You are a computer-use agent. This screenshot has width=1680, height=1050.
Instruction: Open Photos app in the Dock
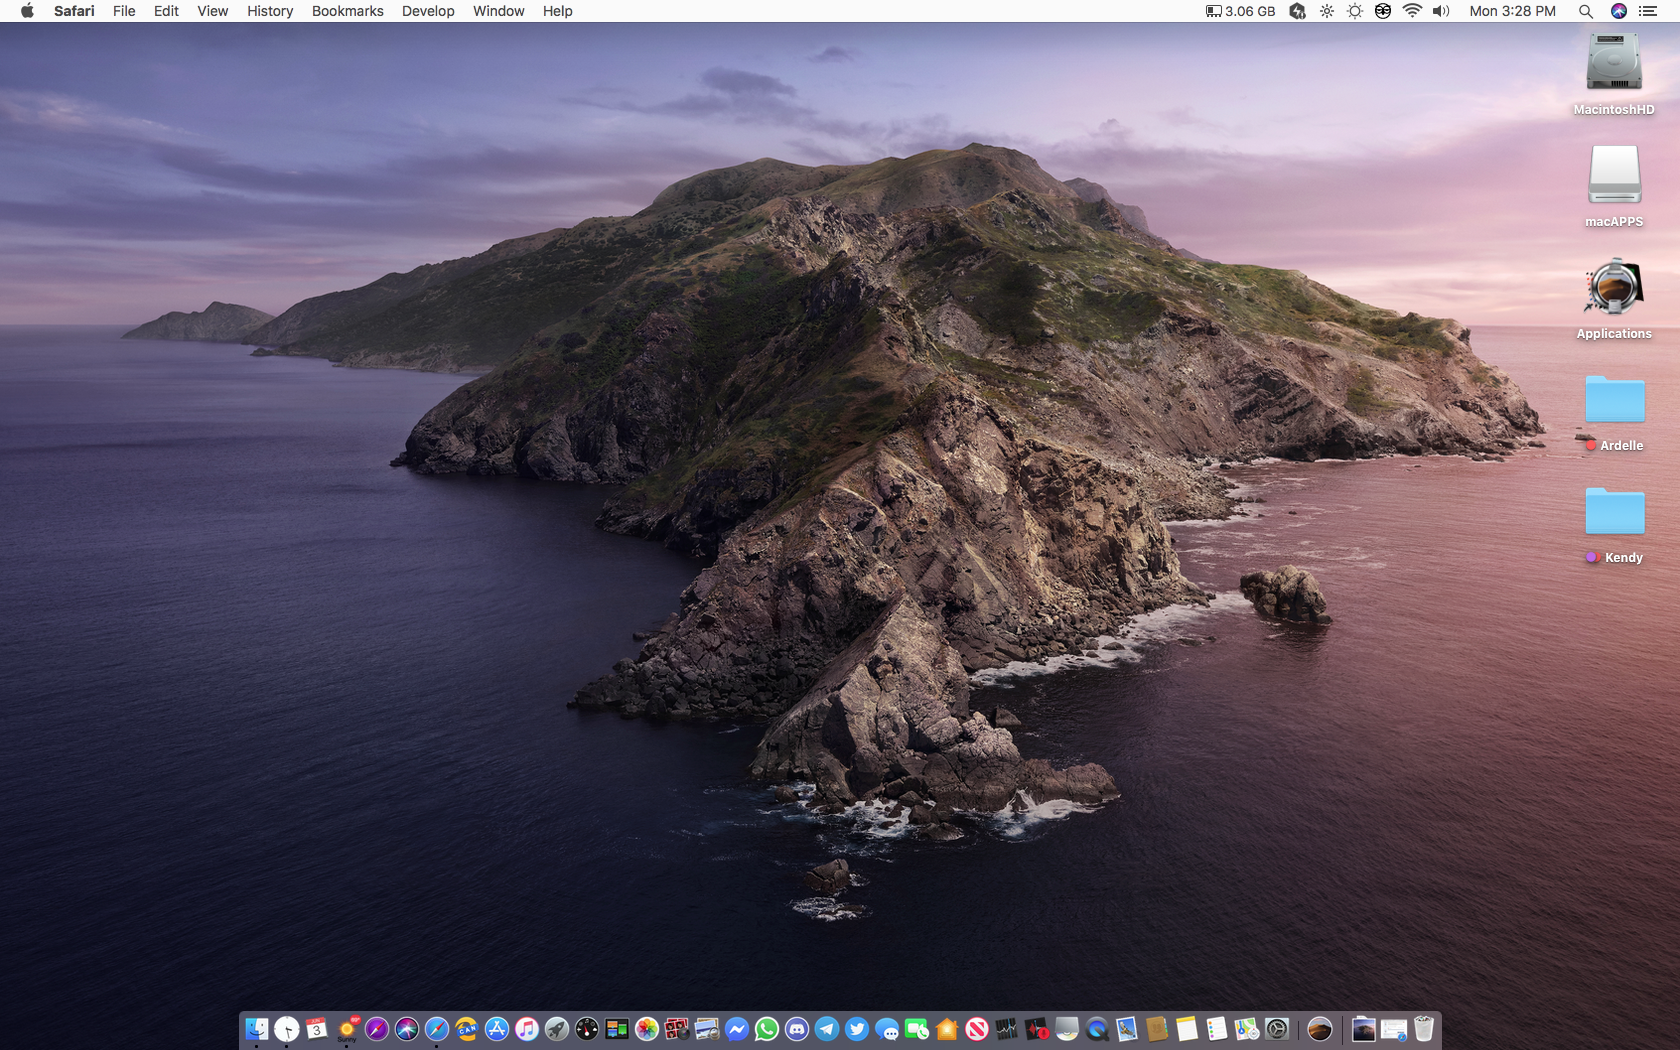pos(647,1029)
